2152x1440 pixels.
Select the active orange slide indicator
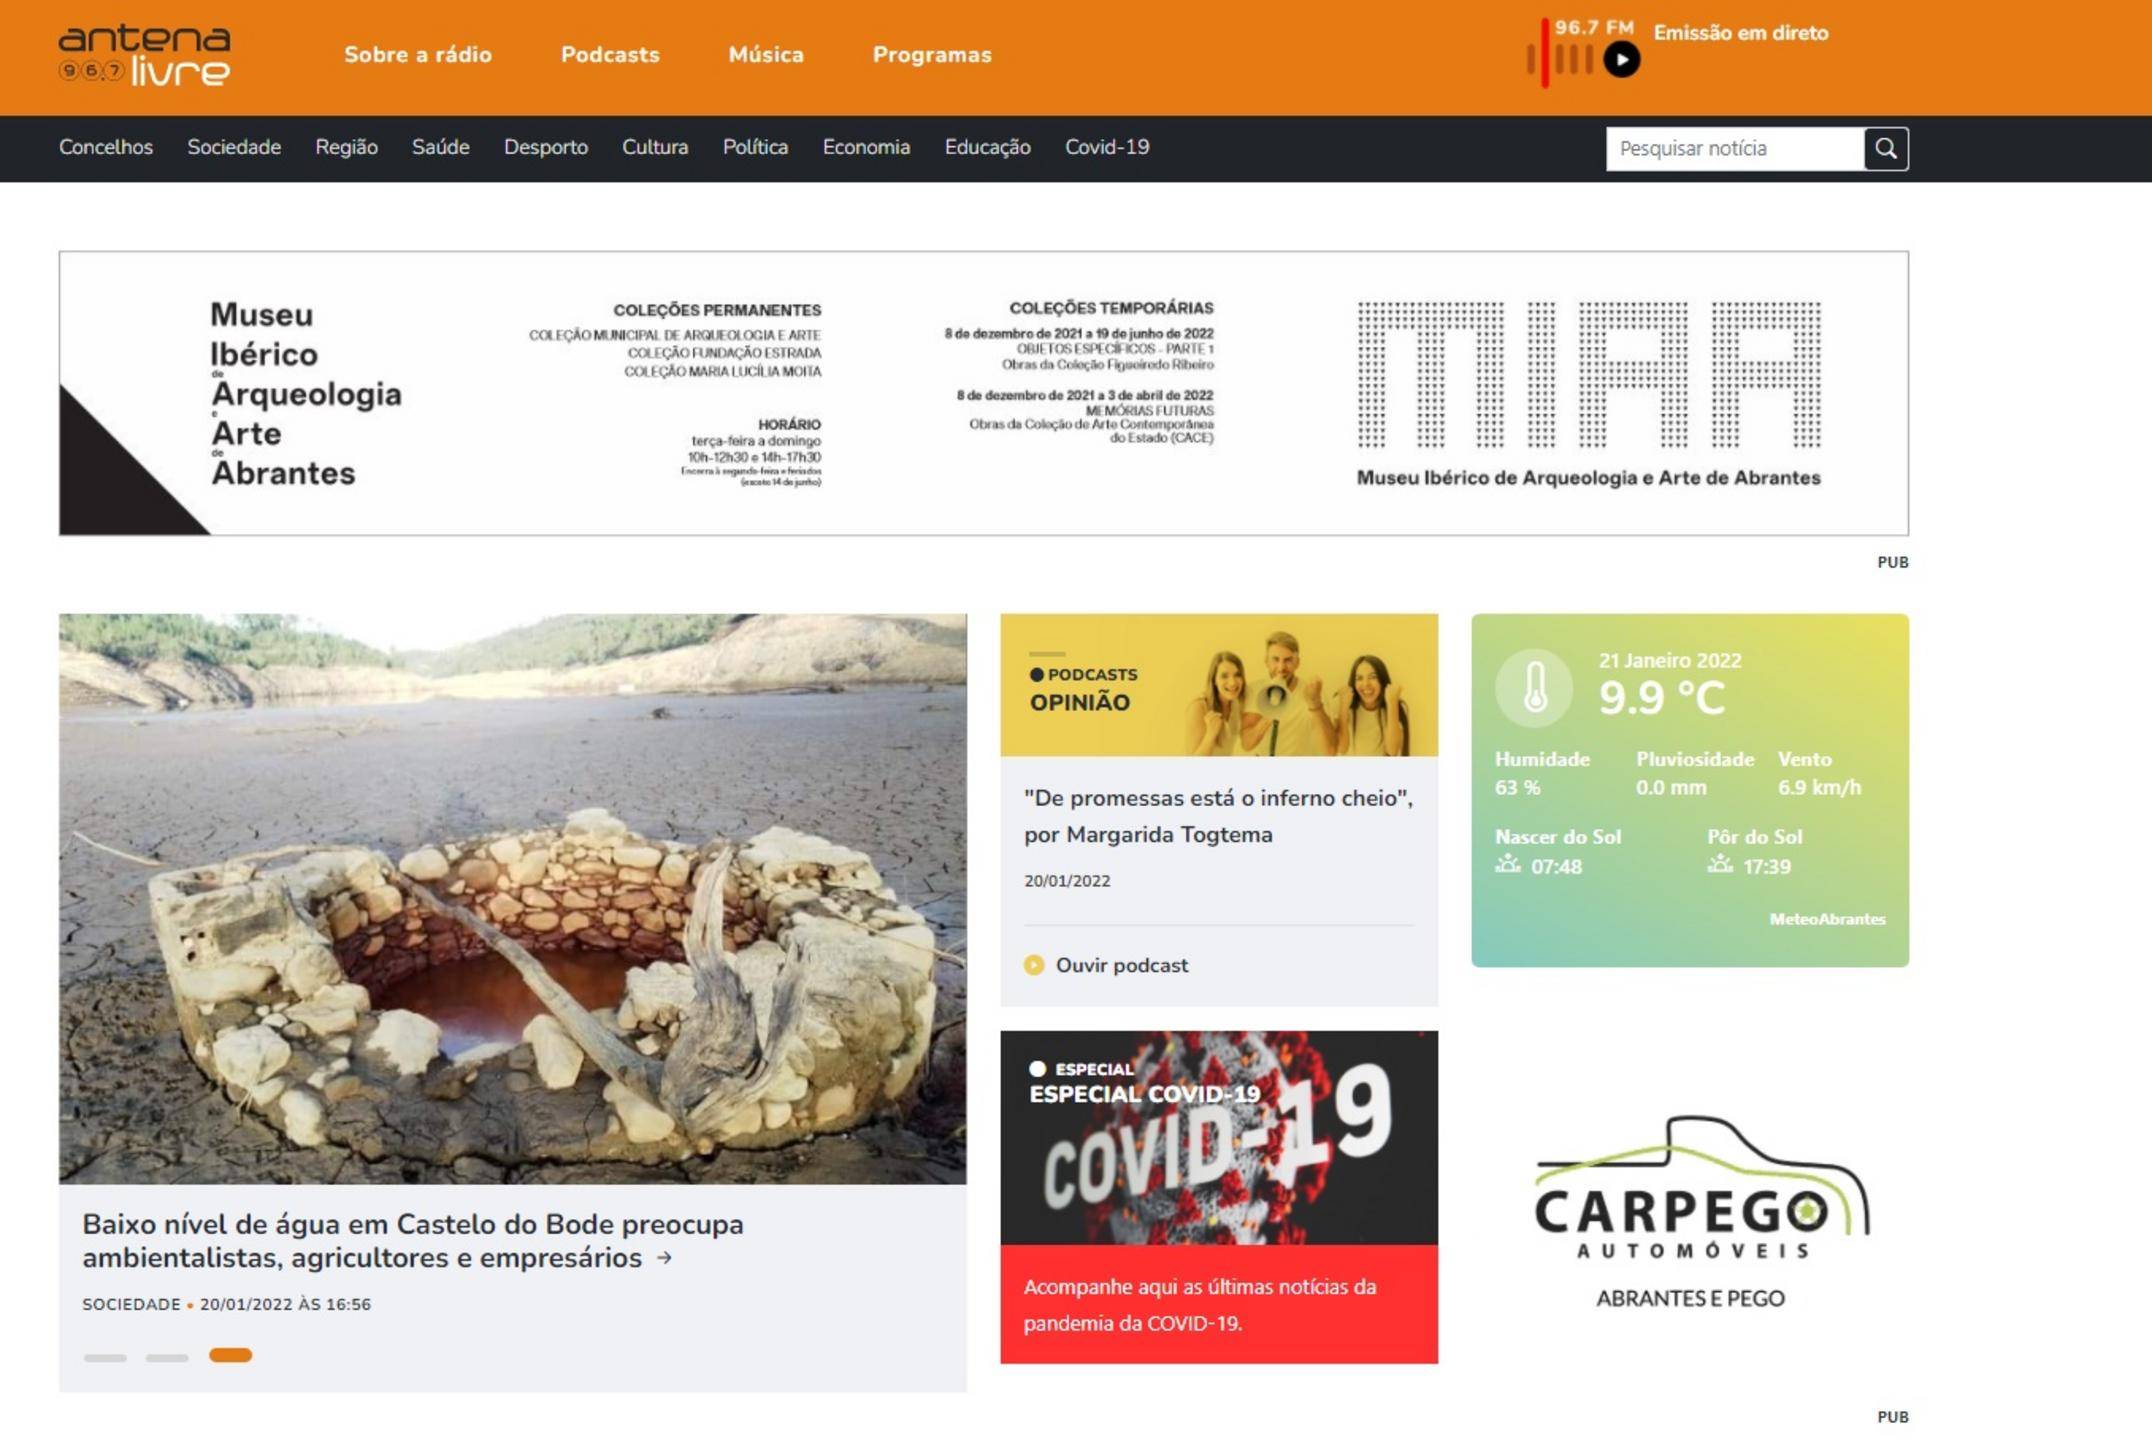click(230, 1356)
